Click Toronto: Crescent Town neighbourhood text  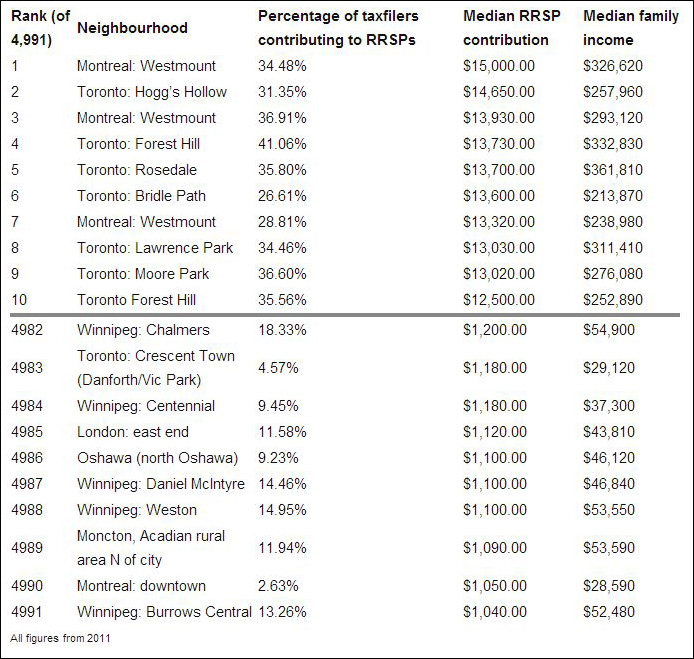pyautogui.click(x=156, y=368)
